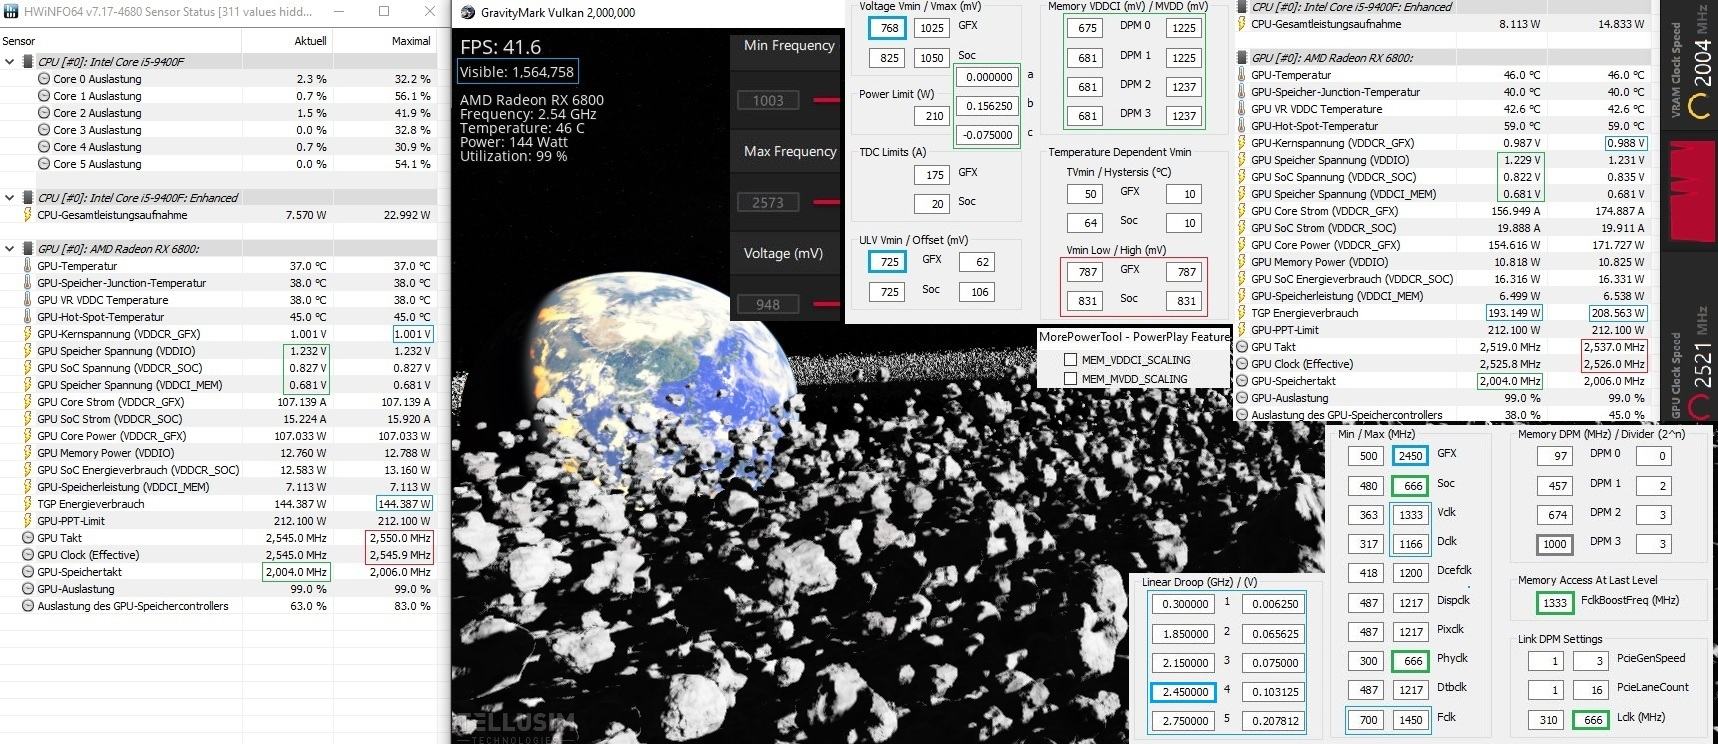Viewport: 1718px width, 744px height.
Task: Click the Visible: 1,564,758 readout in GravityMark
Action: [x=517, y=72]
